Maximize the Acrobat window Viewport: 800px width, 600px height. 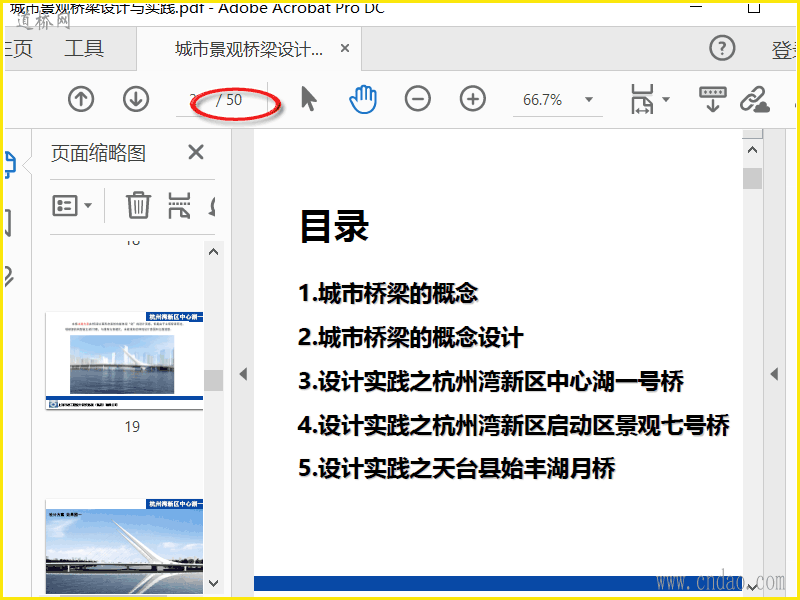coord(754,8)
